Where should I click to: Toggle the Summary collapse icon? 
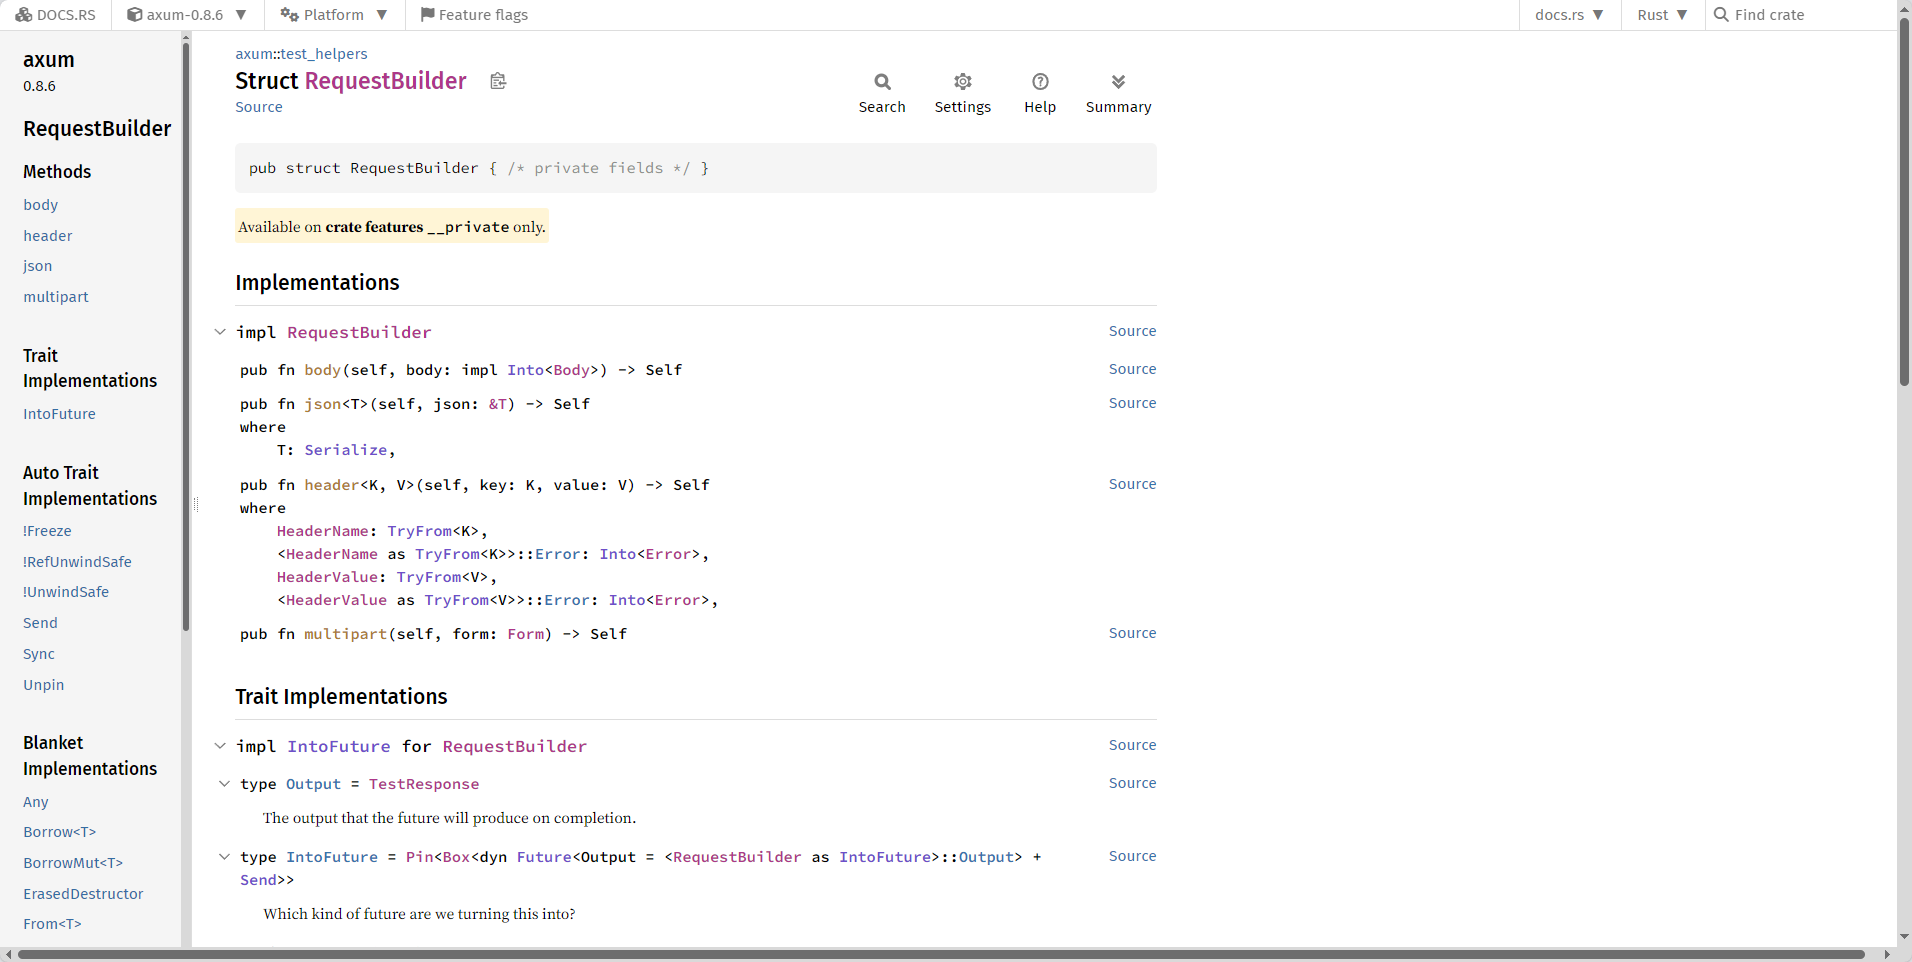1118,82
